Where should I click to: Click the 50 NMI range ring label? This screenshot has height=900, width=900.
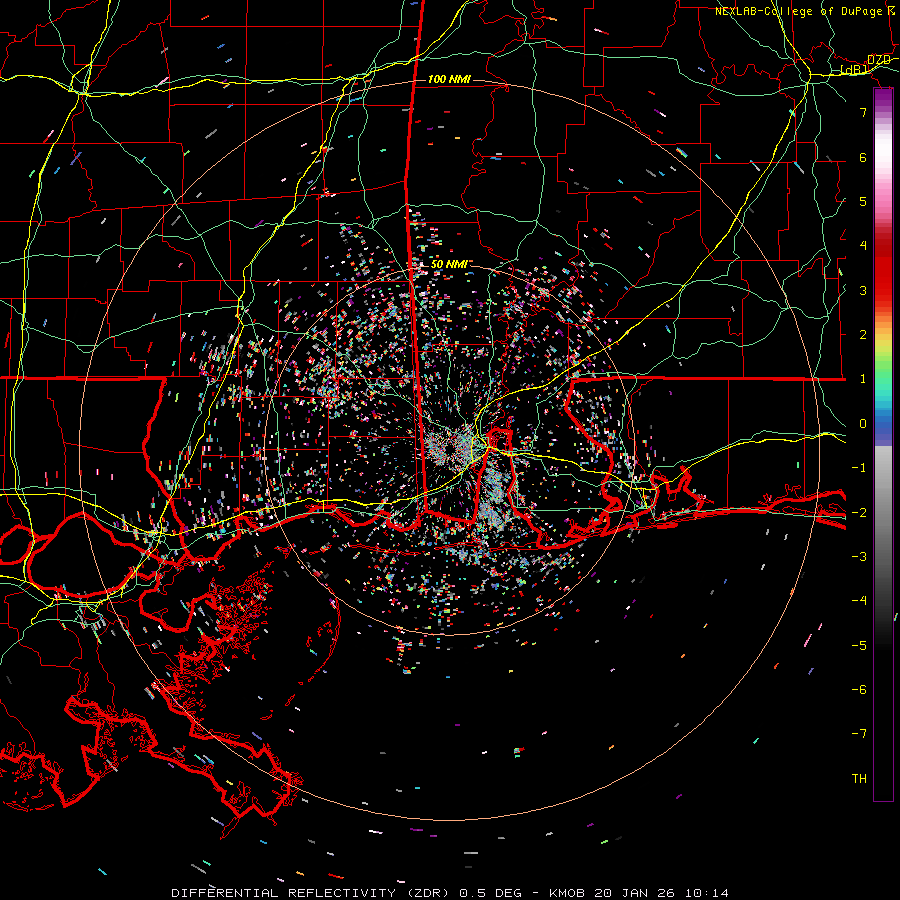449,264
